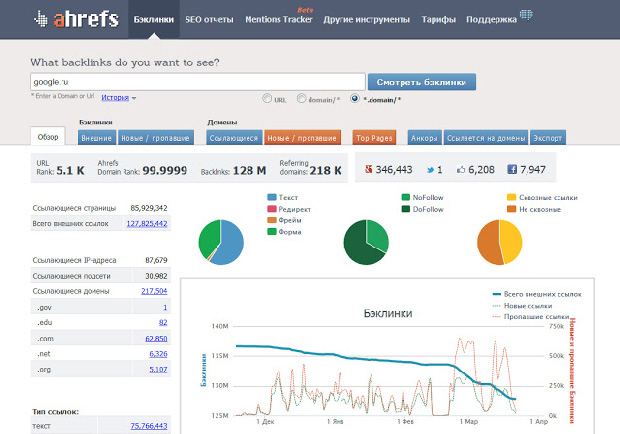Select the URL radio button
Viewport: 620px width, 434px height.
[267, 98]
